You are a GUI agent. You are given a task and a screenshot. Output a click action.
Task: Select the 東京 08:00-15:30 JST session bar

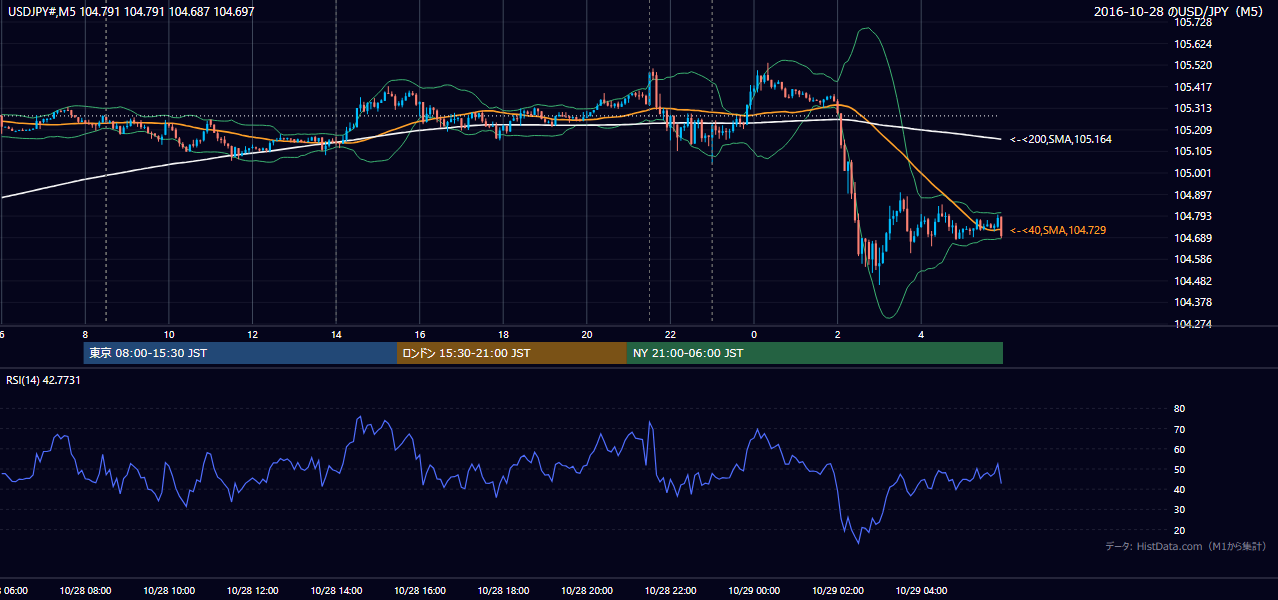pyautogui.click(x=240, y=353)
